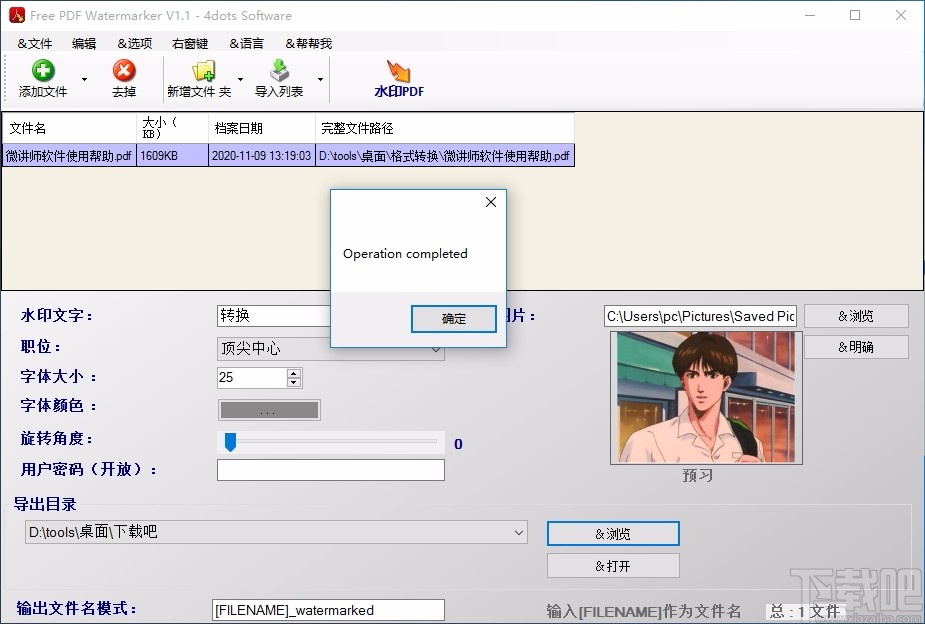Click the 1609KB size cell
The width and height of the screenshot is (925, 624).
coord(172,156)
